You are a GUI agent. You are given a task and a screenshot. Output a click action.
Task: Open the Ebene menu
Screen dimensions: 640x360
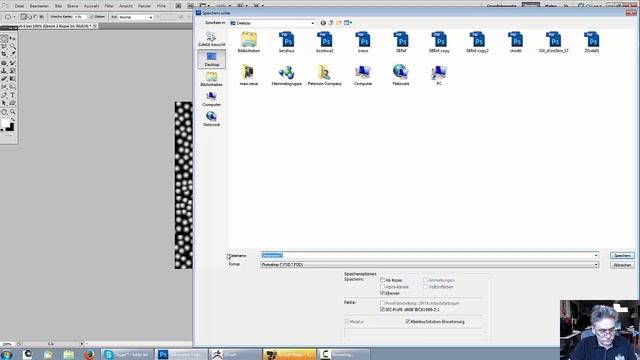[x=73, y=6]
